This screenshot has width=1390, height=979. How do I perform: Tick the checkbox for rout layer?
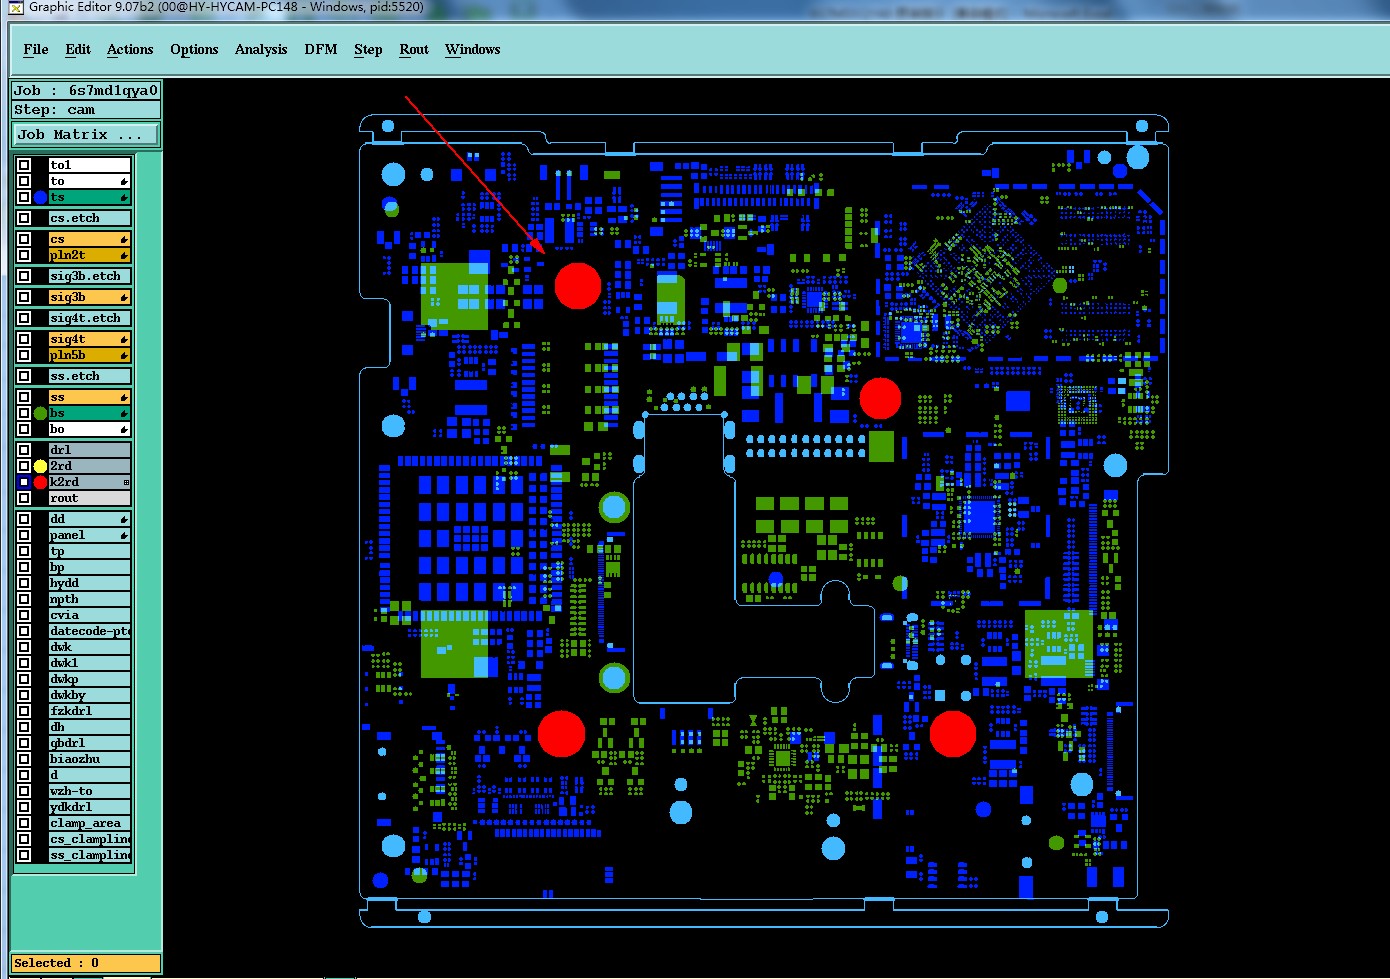24,498
